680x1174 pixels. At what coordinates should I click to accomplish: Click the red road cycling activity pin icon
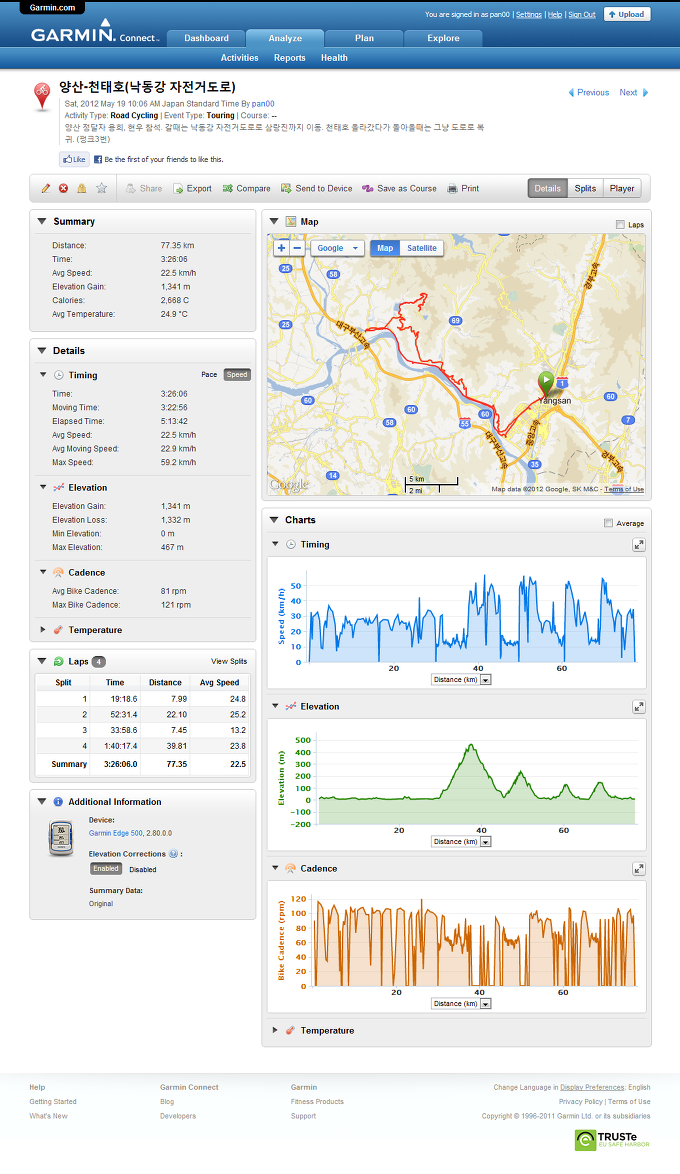(x=42, y=96)
